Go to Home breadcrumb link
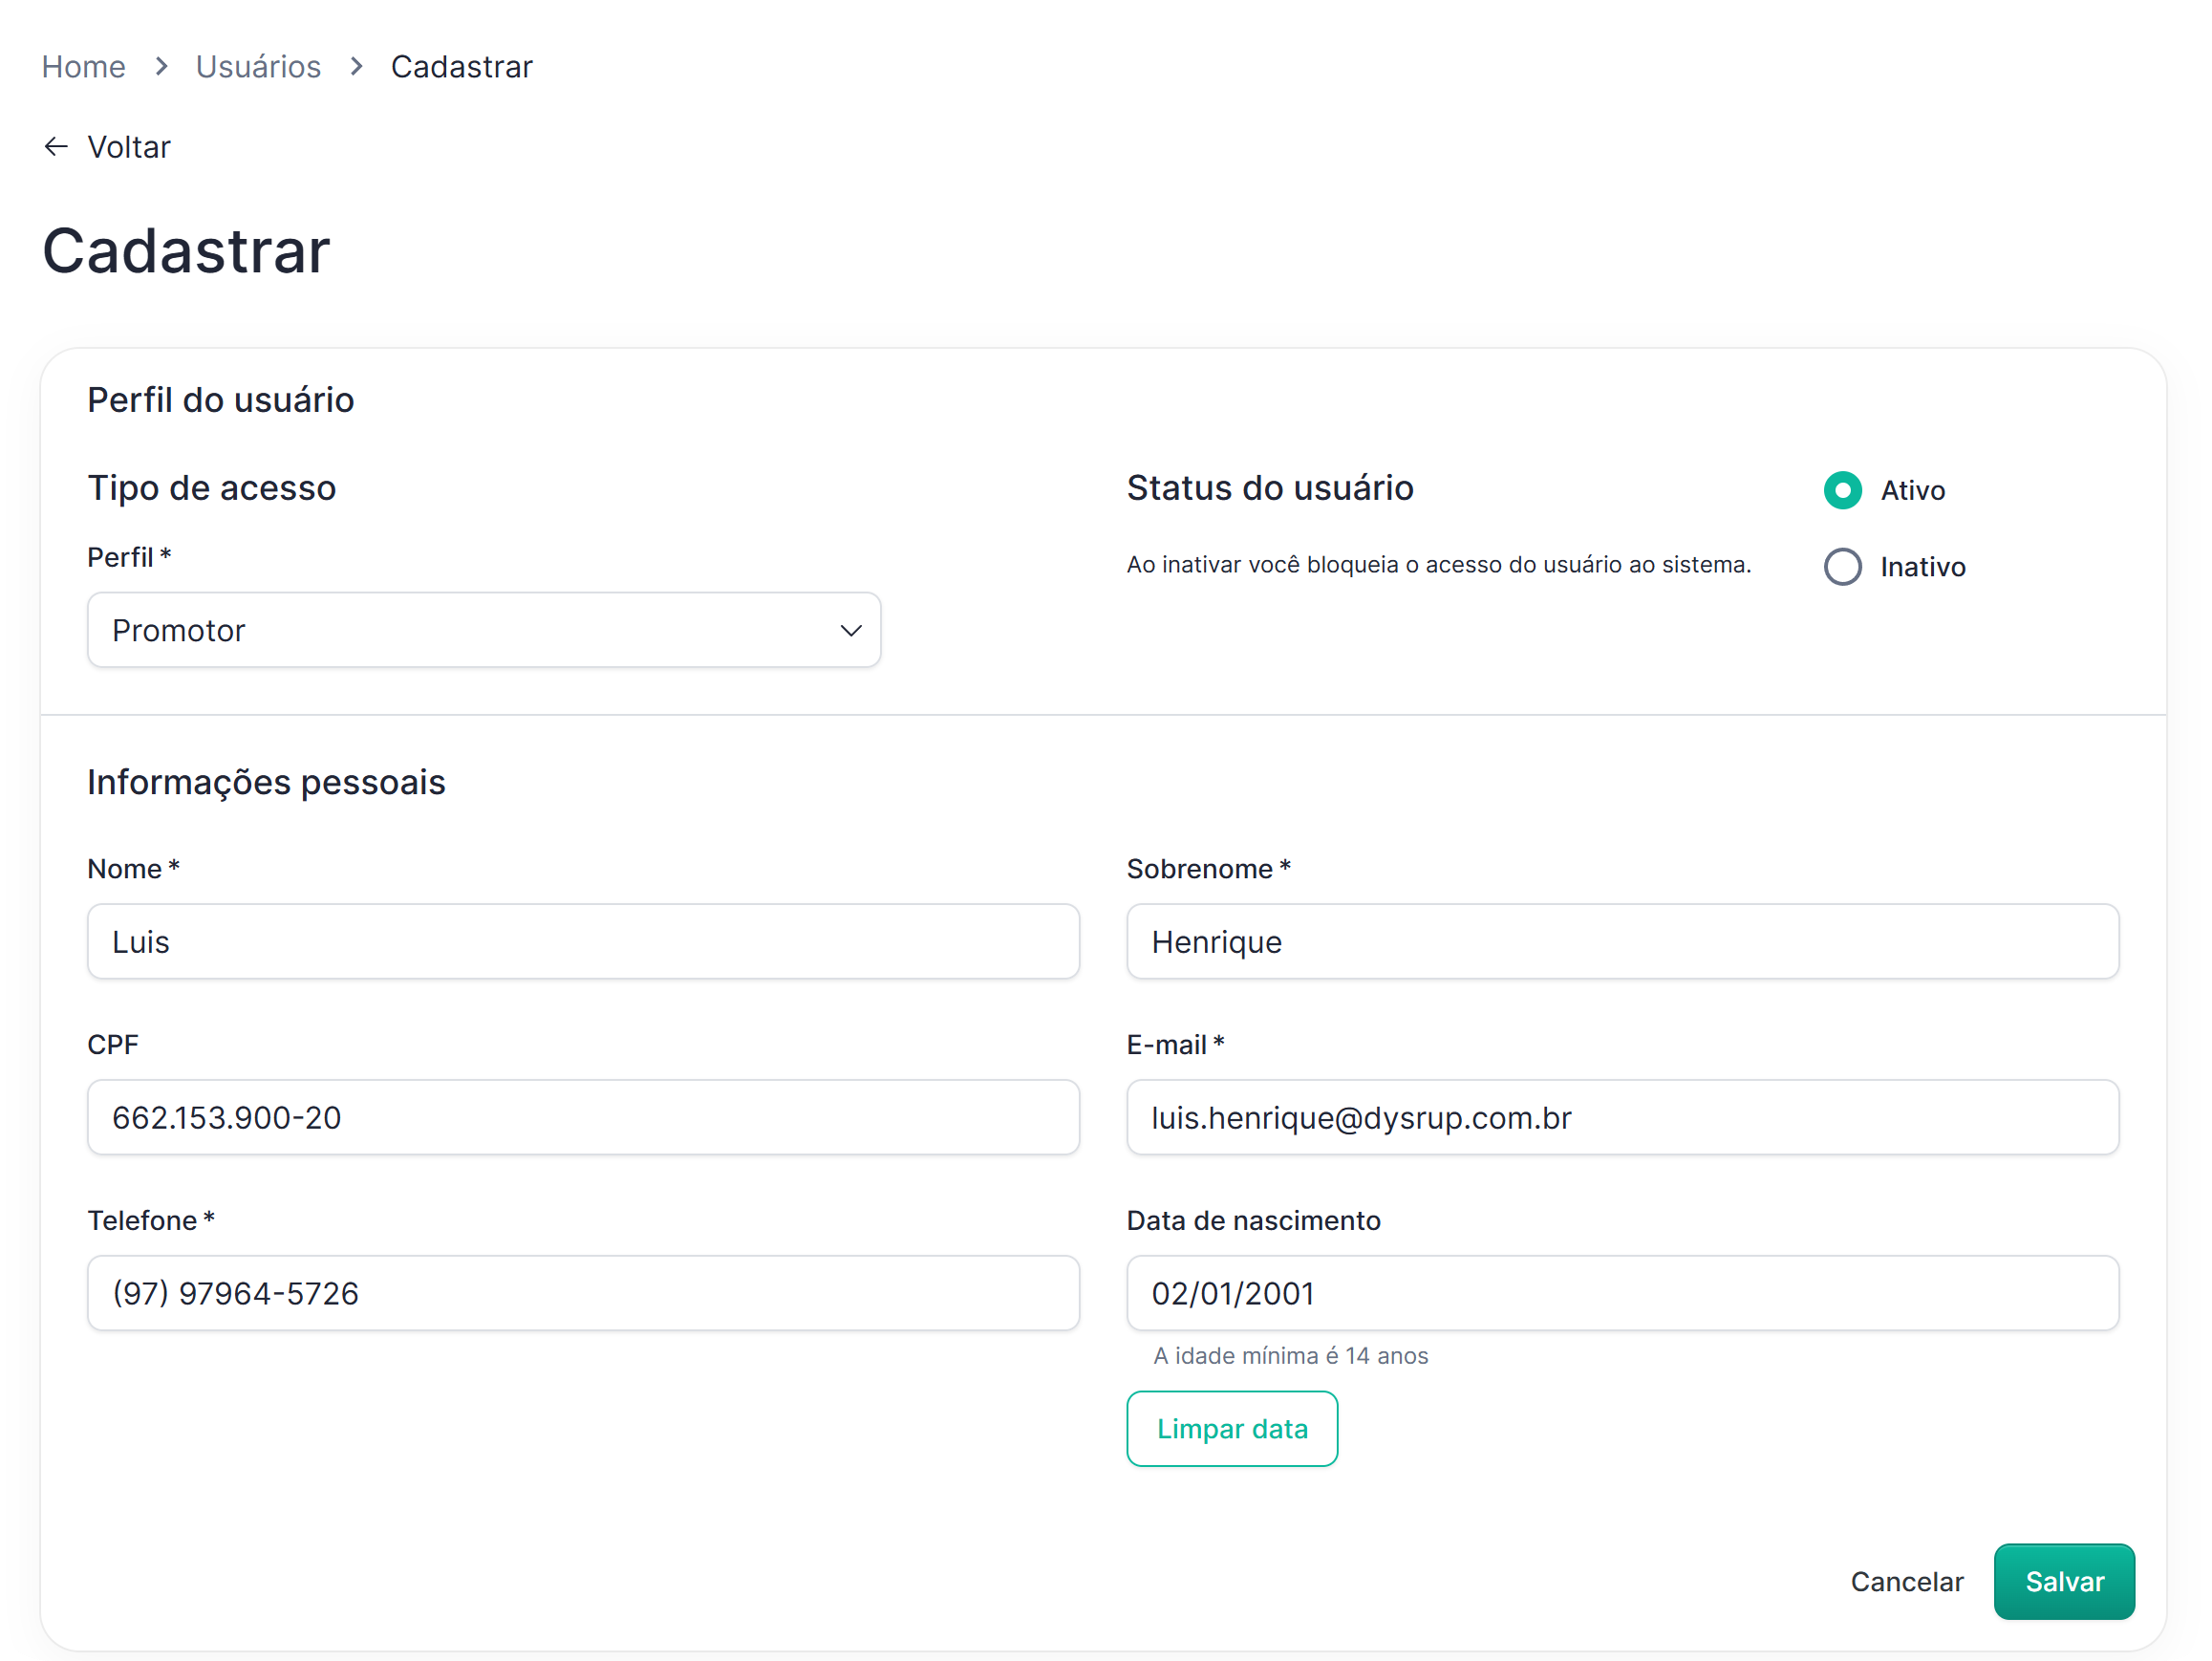 84,67
